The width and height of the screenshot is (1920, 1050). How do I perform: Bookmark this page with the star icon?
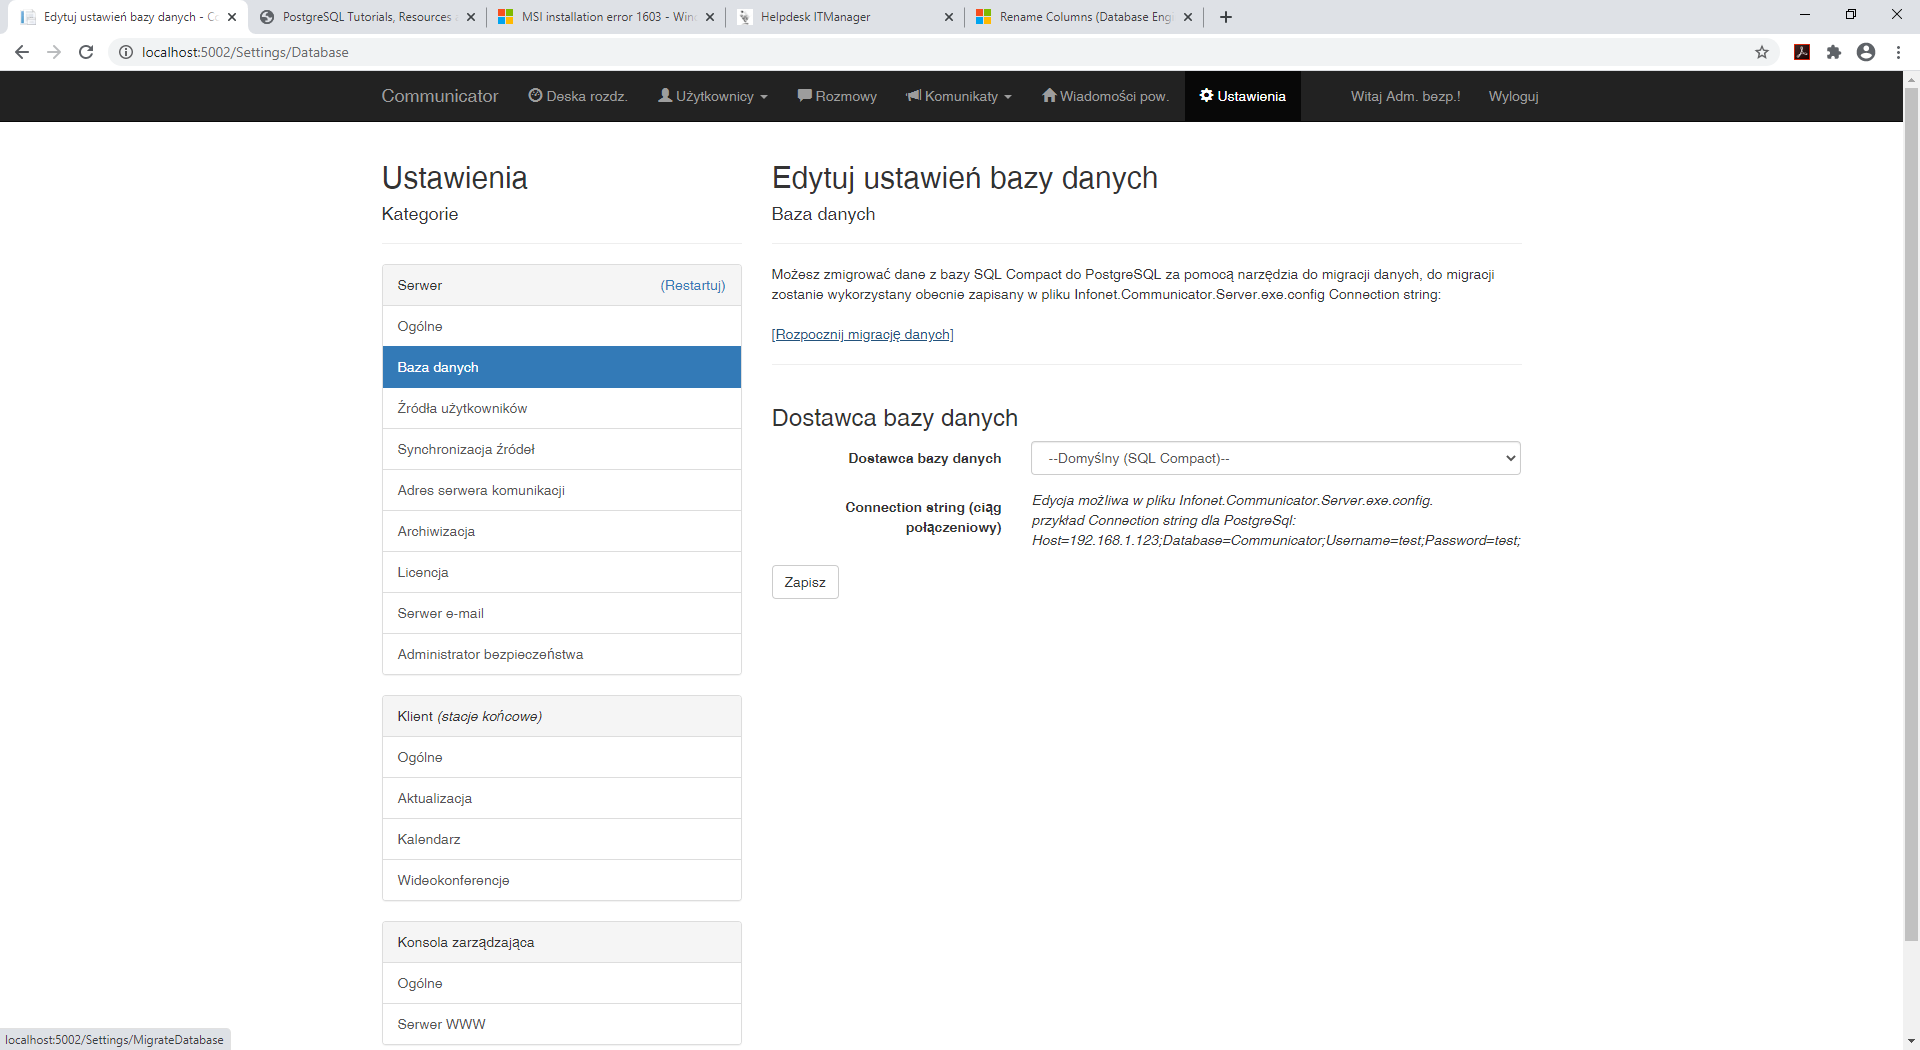[x=1762, y=52]
